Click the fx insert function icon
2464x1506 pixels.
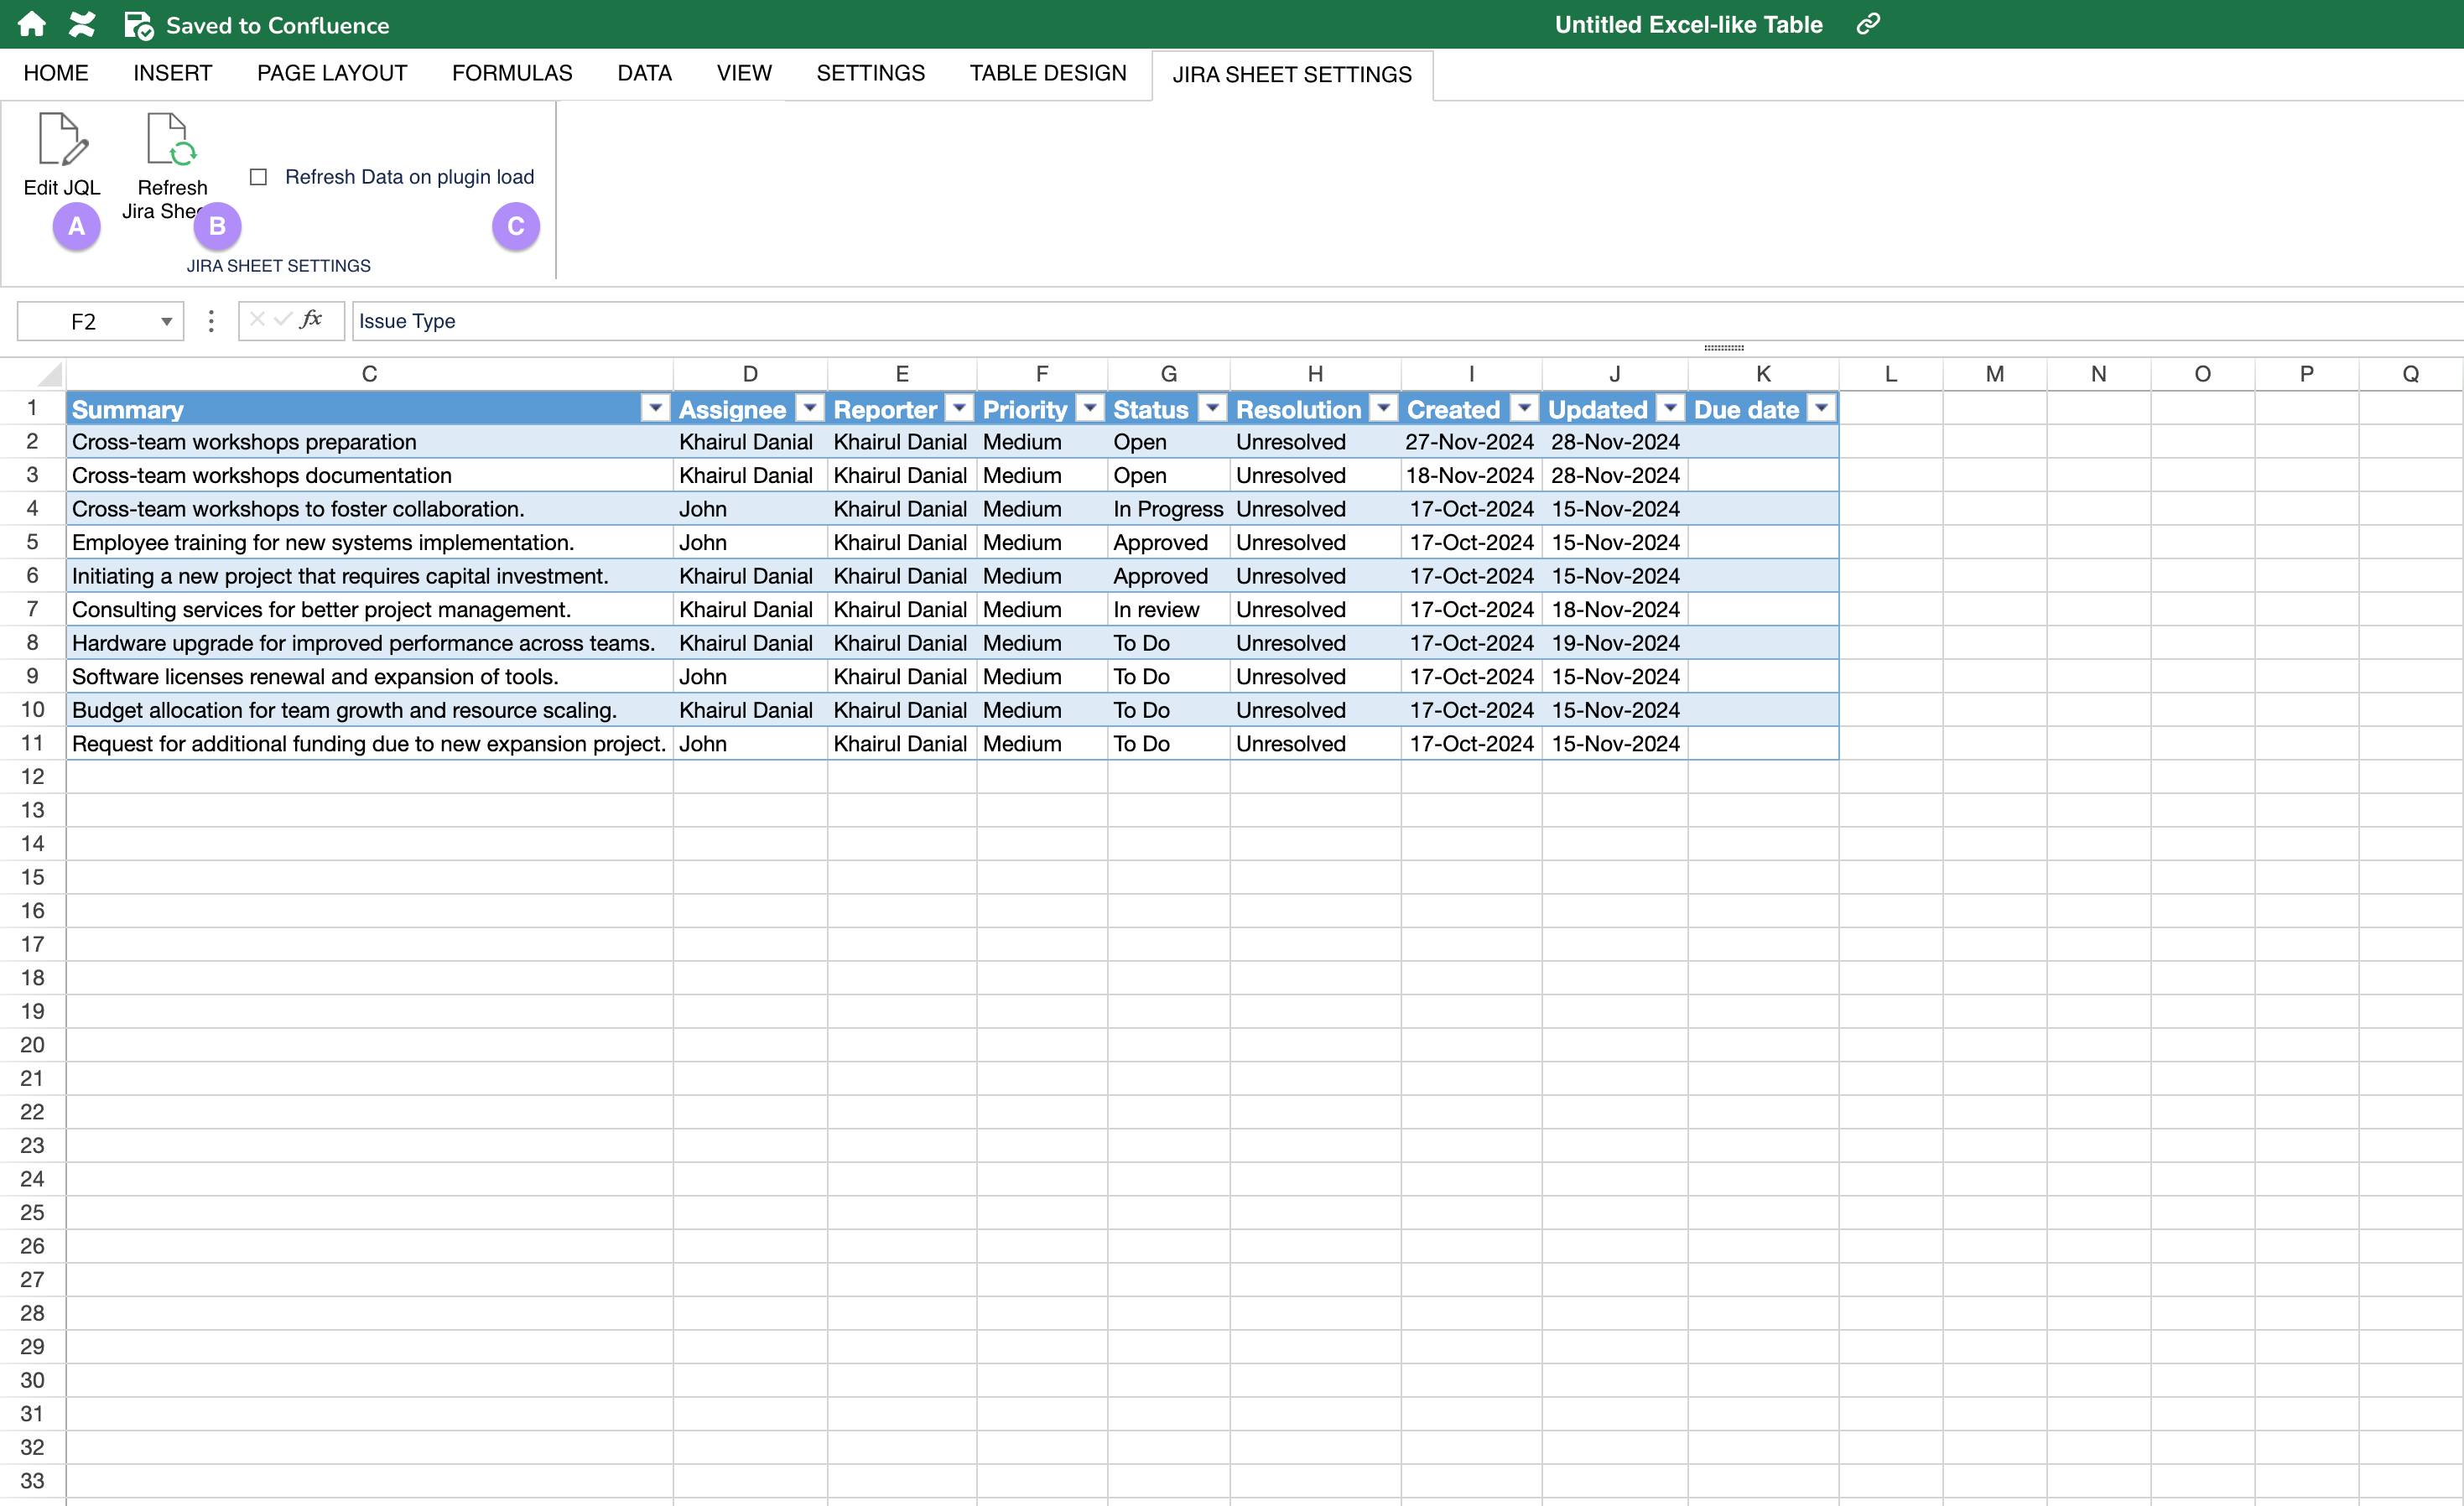tap(312, 320)
